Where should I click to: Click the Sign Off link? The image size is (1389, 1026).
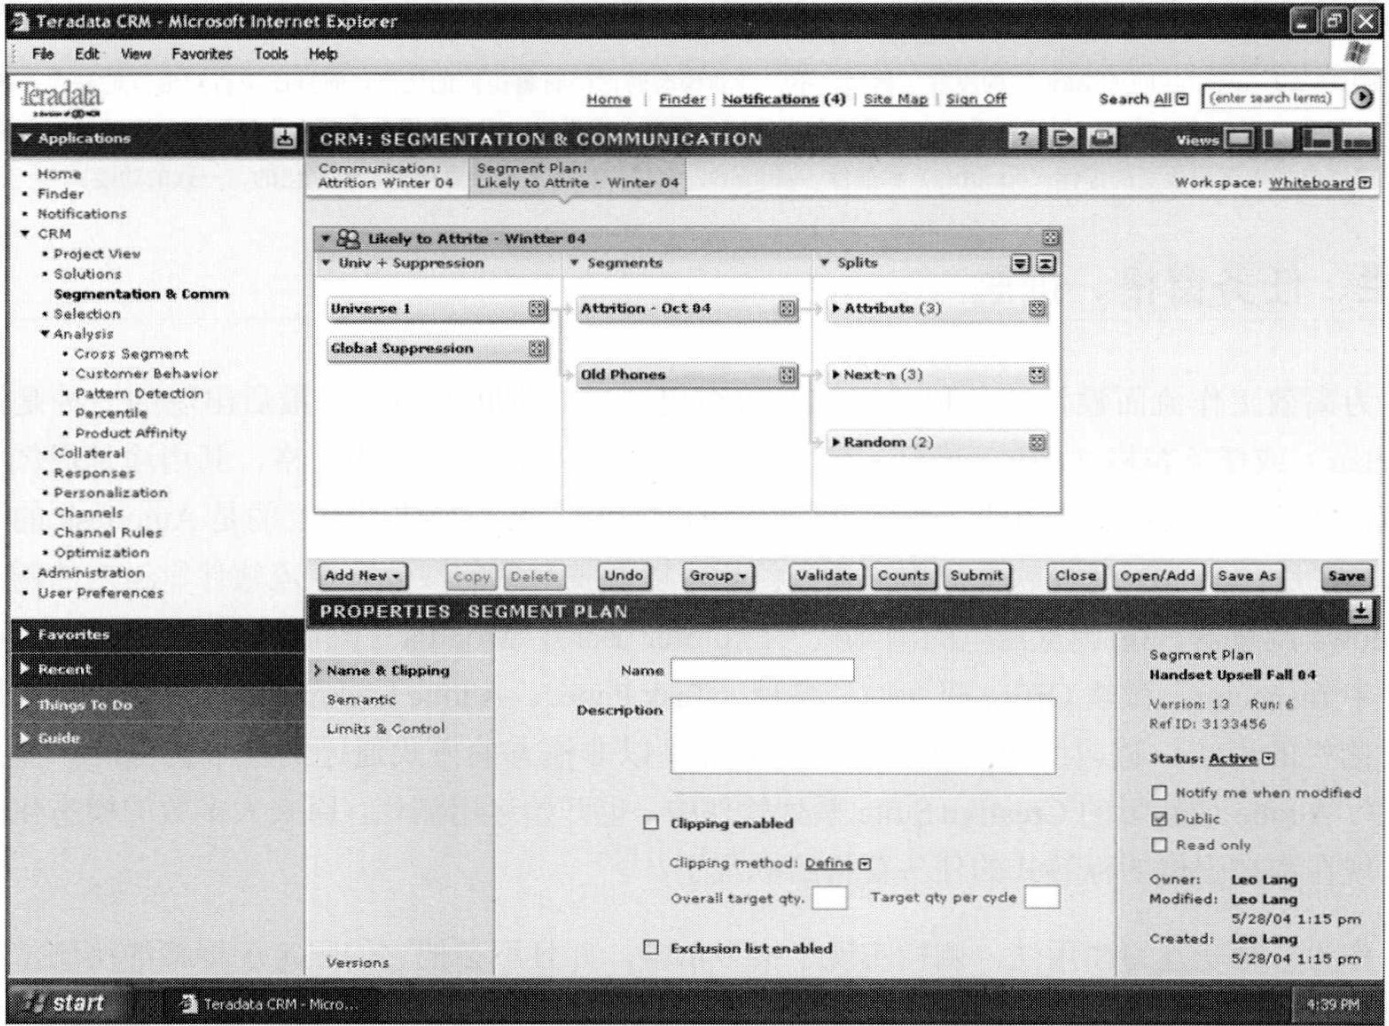click(x=976, y=99)
